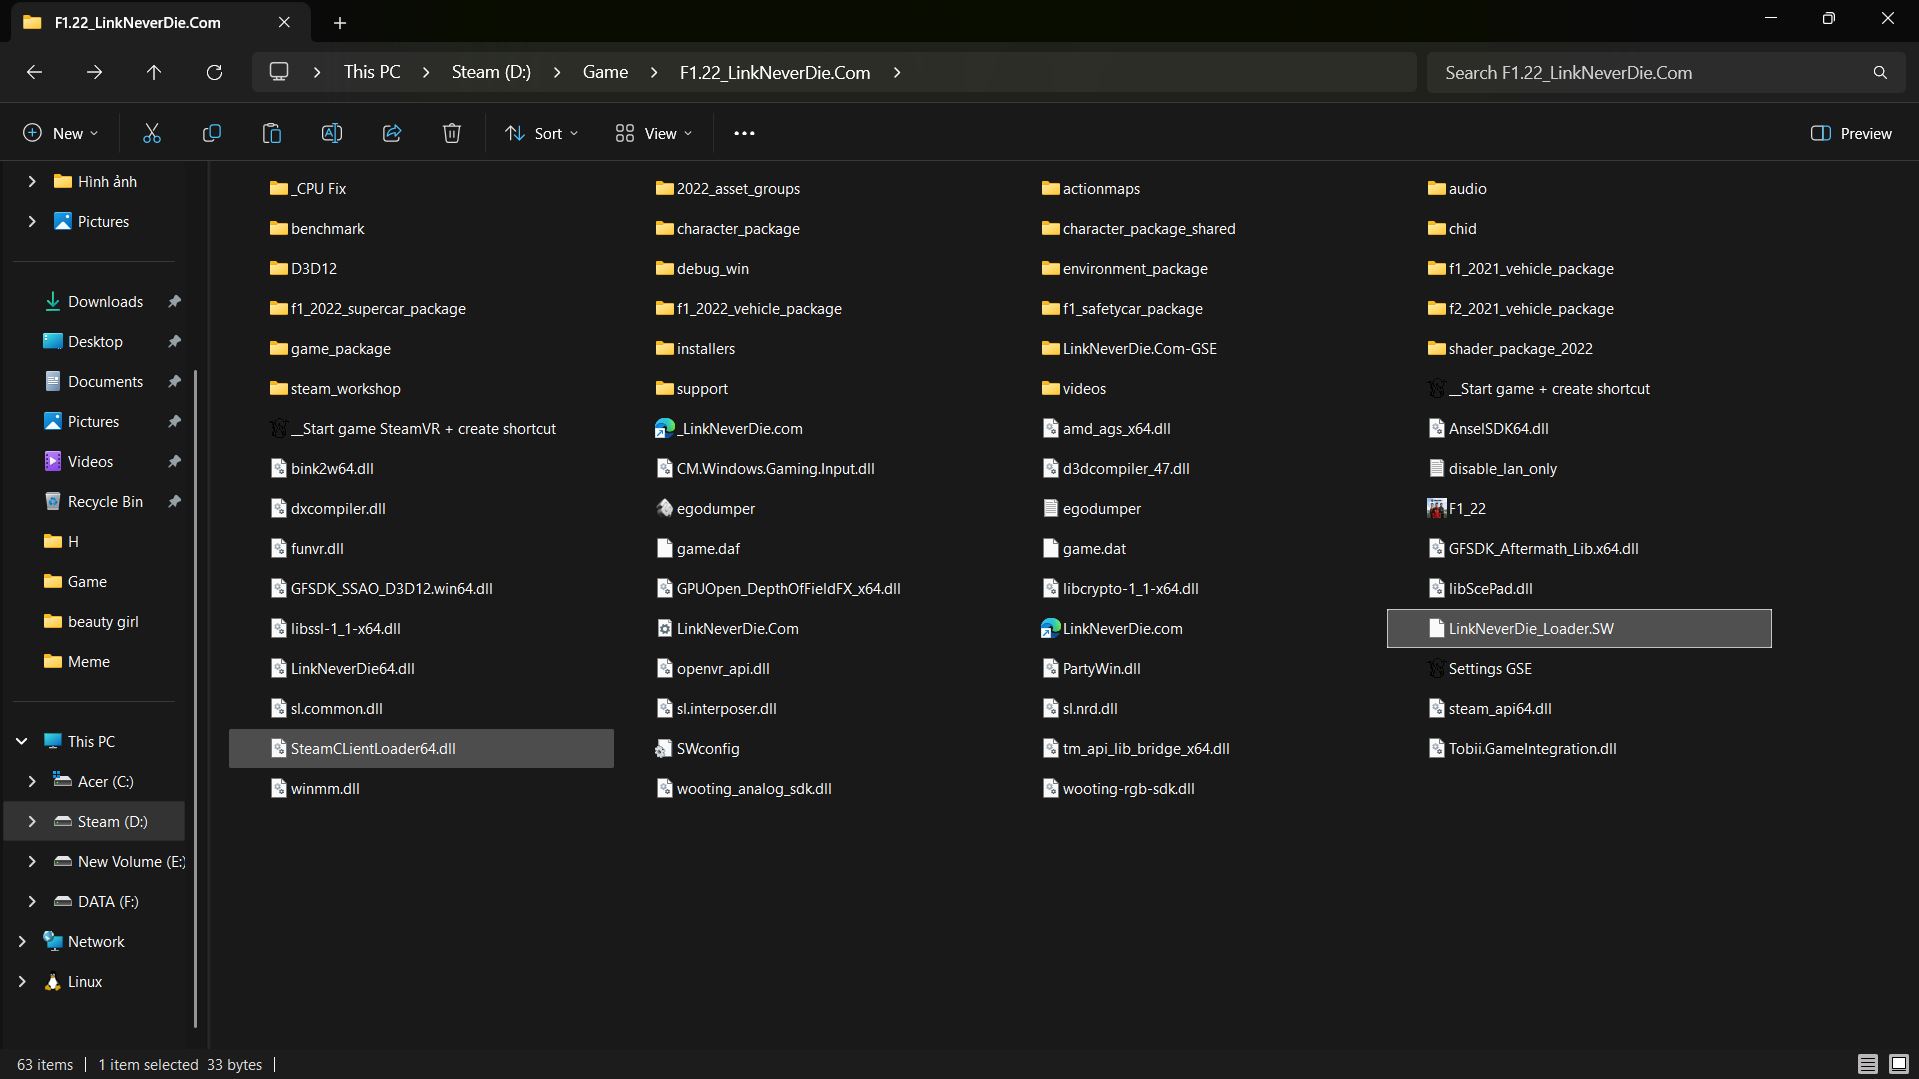The height and width of the screenshot is (1079, 1919).
Task: Refresh the current folder view
Action: [214, 72]
